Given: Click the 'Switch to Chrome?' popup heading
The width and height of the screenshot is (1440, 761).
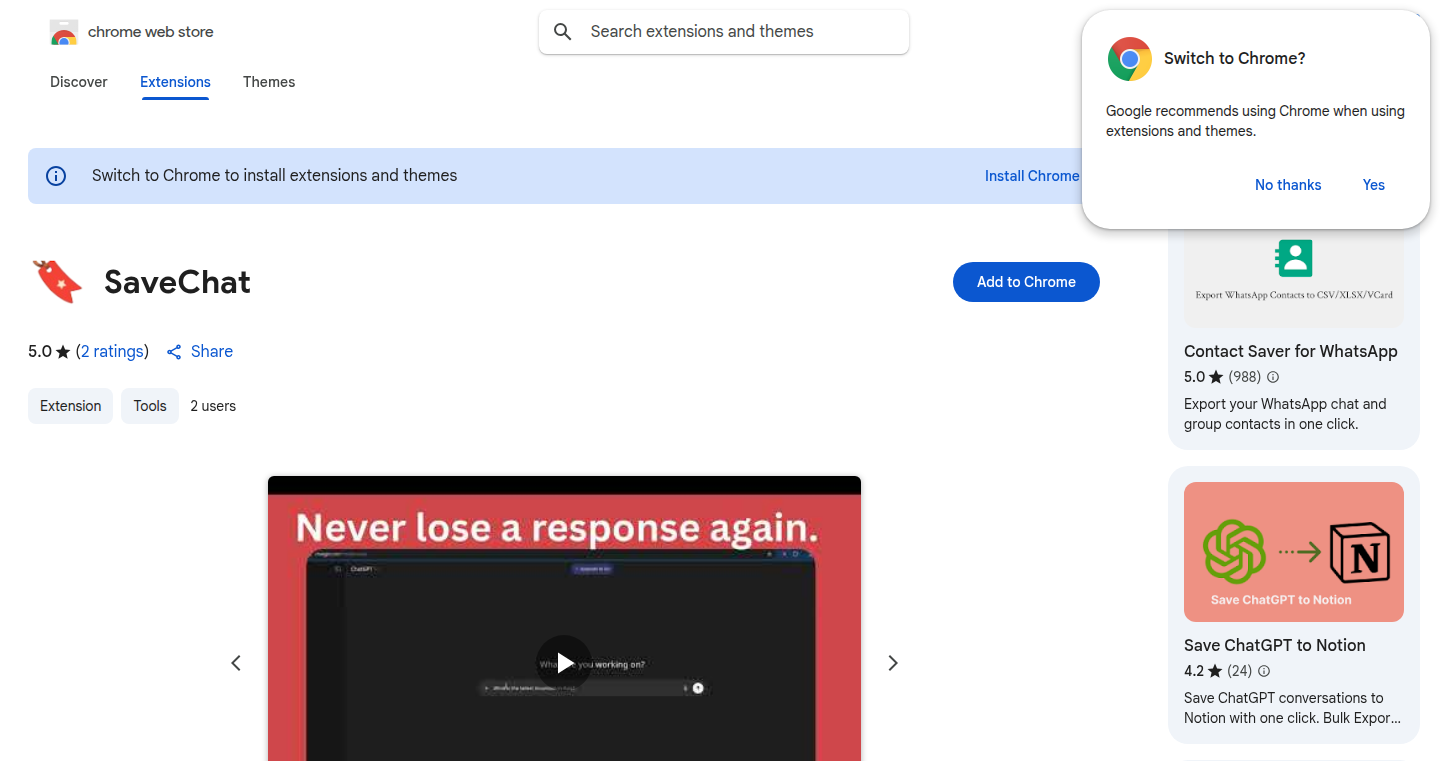Looking at the screenshot, I should tap(1235, 59).
